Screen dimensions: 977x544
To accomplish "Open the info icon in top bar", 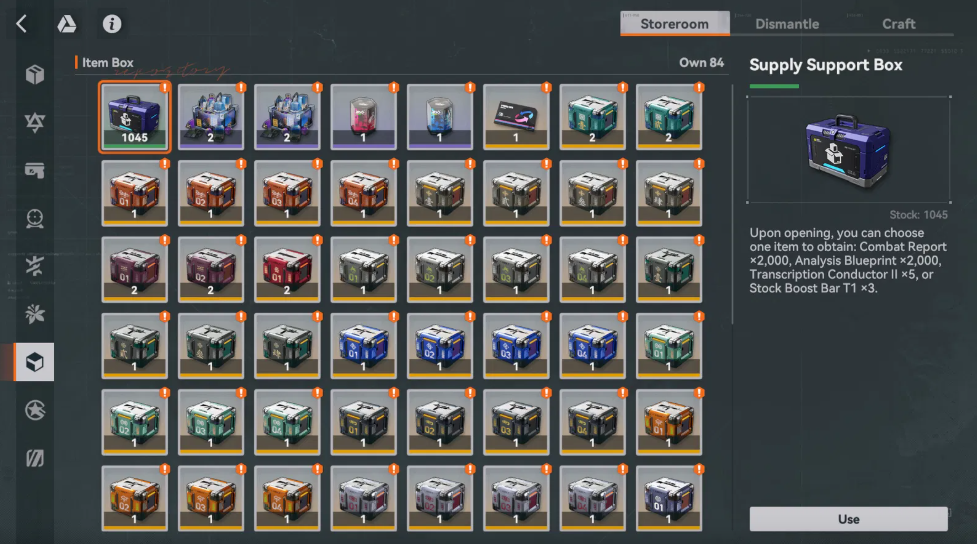I will coord(112,24).
